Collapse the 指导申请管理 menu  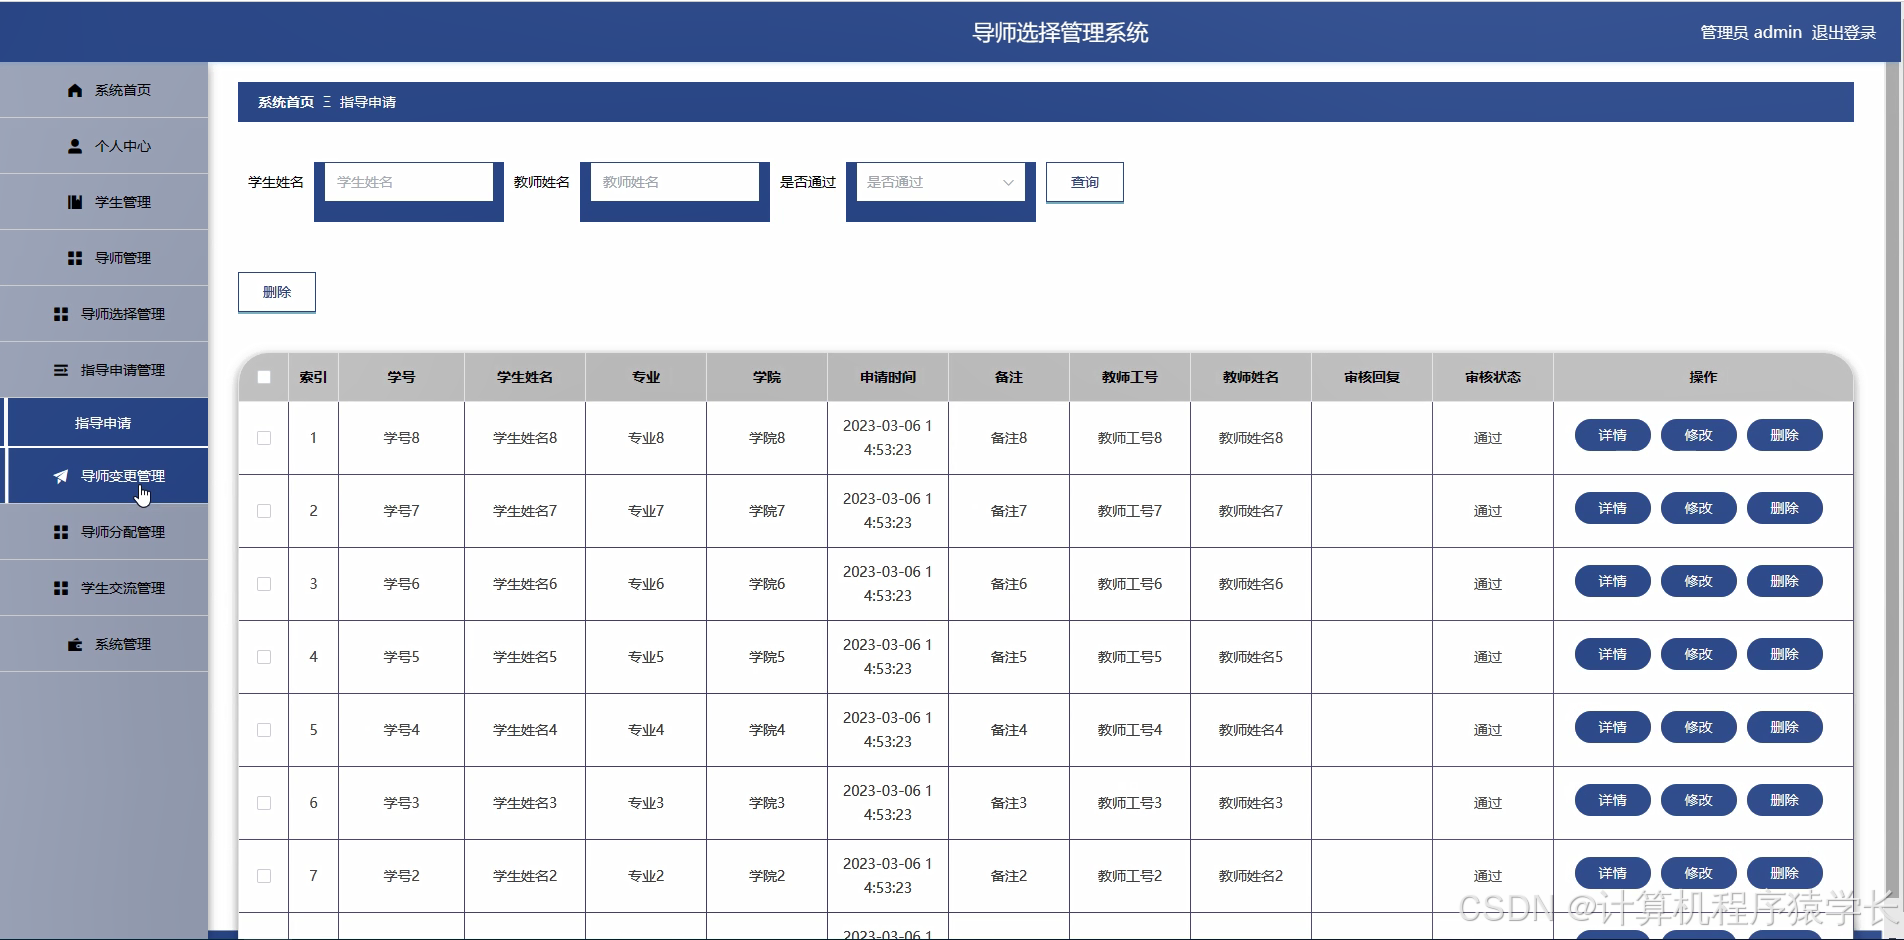(104, 370)
